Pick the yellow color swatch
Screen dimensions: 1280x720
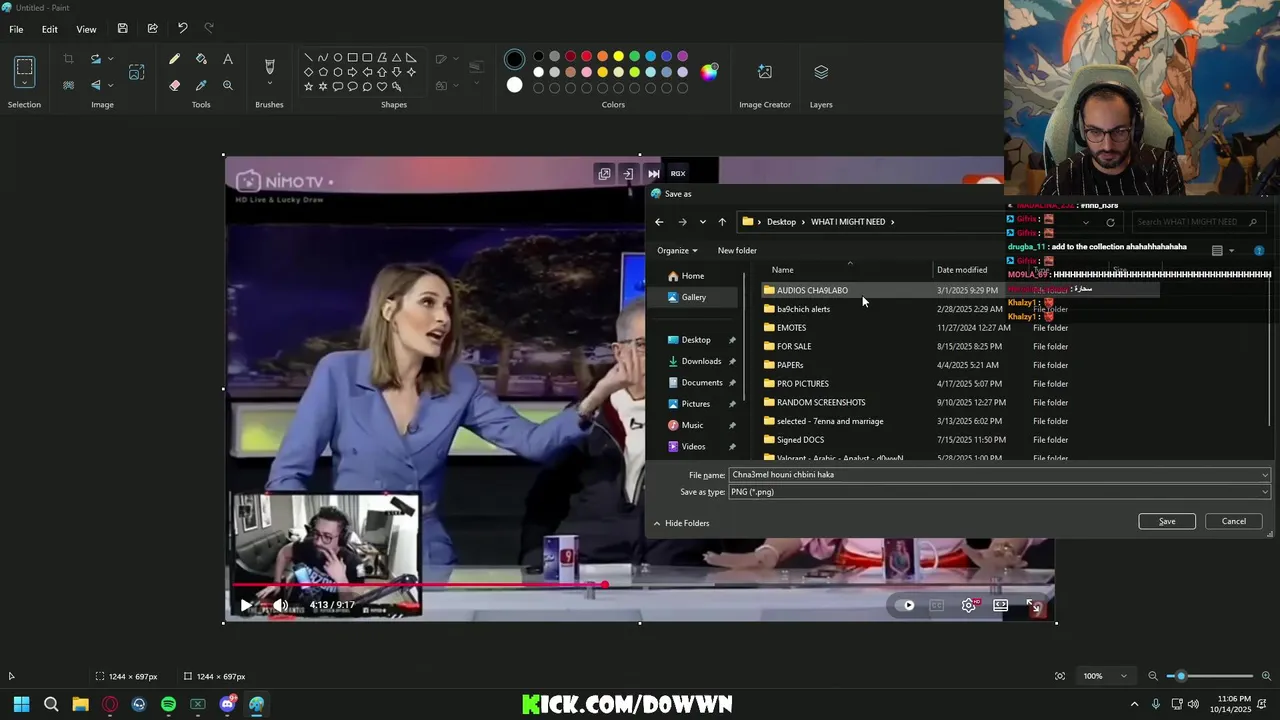point(618,56)
